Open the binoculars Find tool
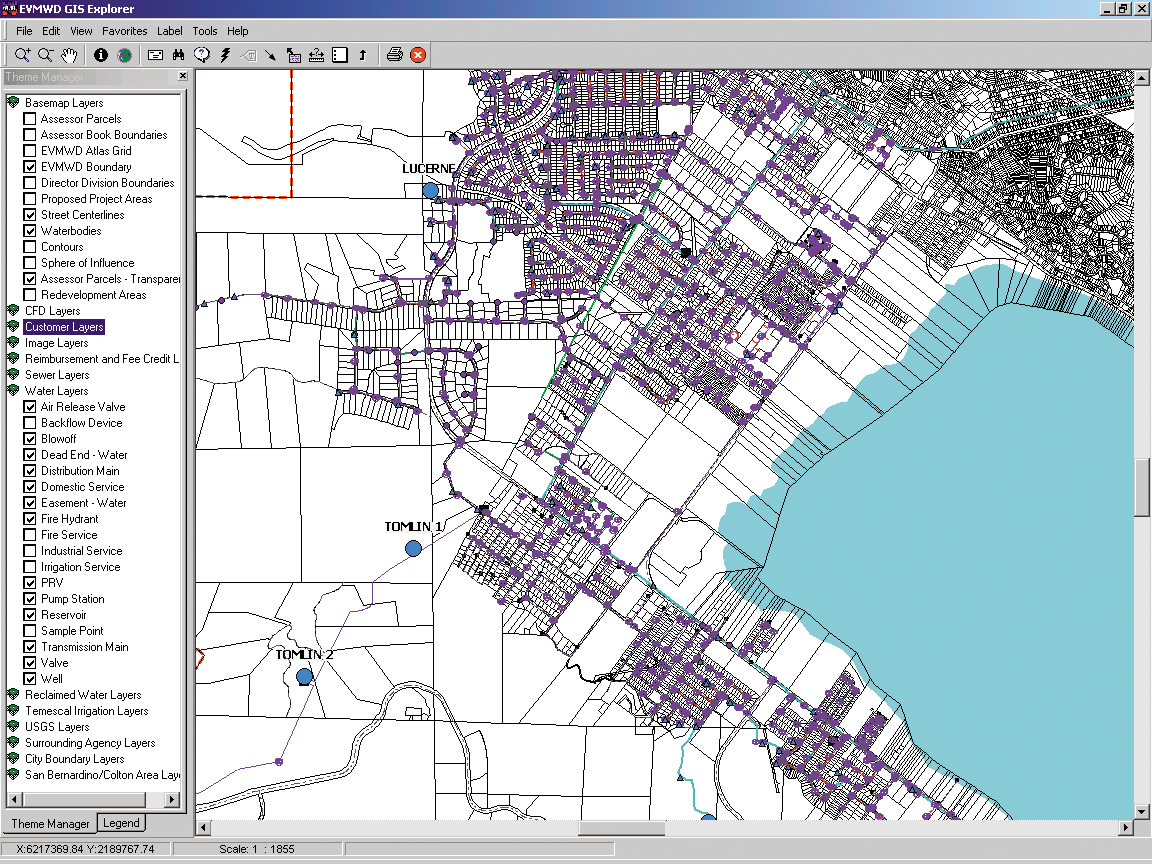 pos(179,55)
